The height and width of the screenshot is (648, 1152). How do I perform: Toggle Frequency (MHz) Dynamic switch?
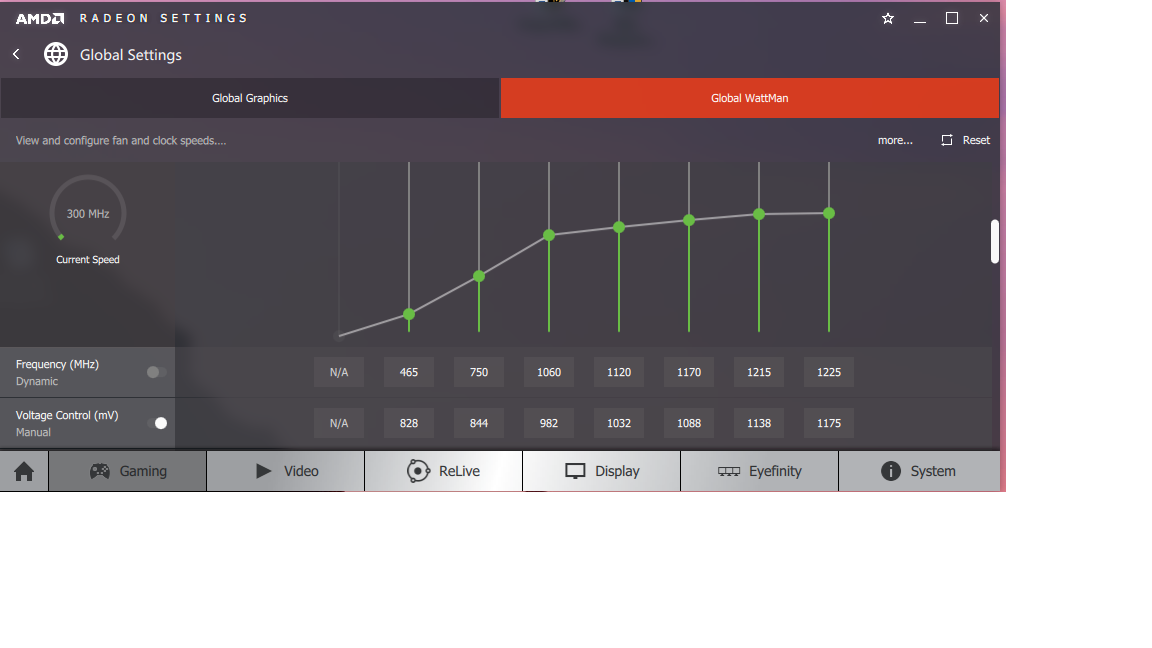pyautogui.click(x=156, y=372)
